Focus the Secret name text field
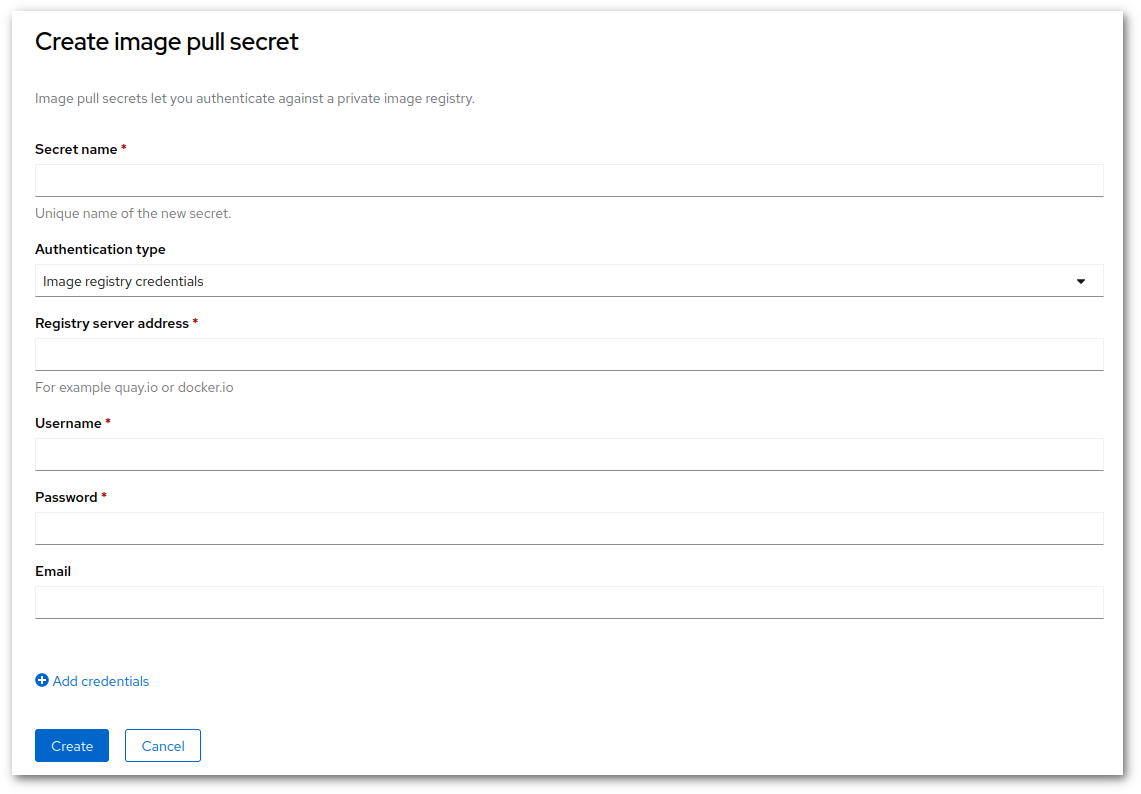This screenshot has width=1141, height=794. tap(569, 181)
